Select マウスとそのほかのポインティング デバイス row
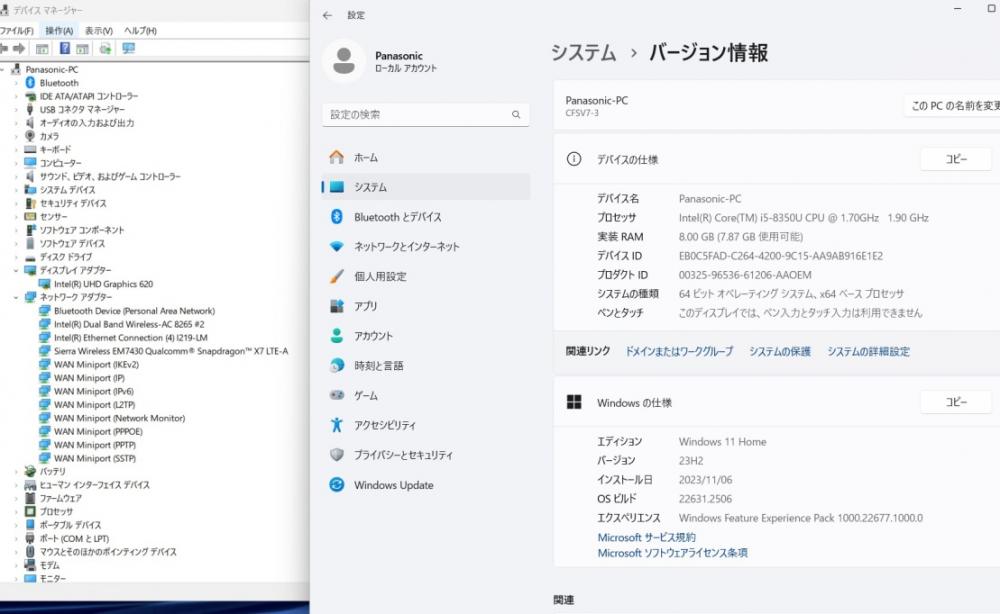This screenshot has height=614, width=1000. (x=108, y=552)
